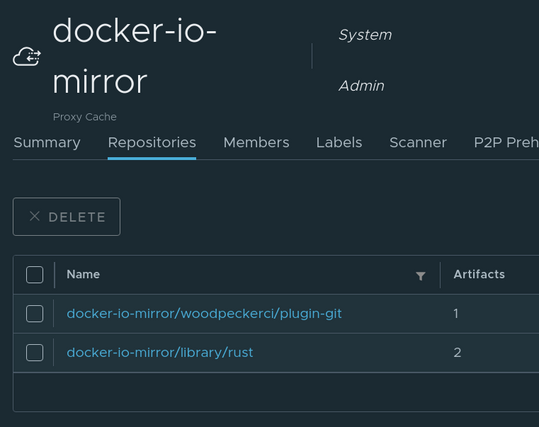Sort by the Artifacts column header
The width and height of the screenshot is (539, 427).
tap(479, 274)
